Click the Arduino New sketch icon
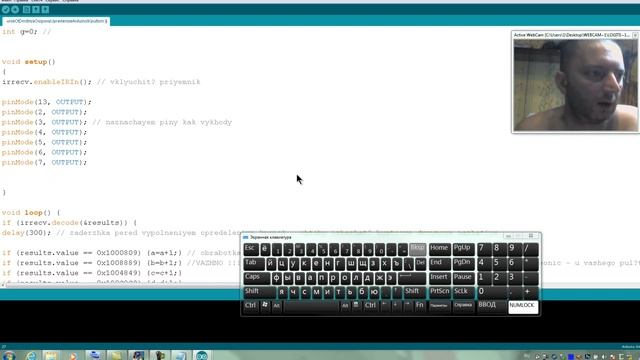This screenshot has width=640, height=360. point(27,9)
